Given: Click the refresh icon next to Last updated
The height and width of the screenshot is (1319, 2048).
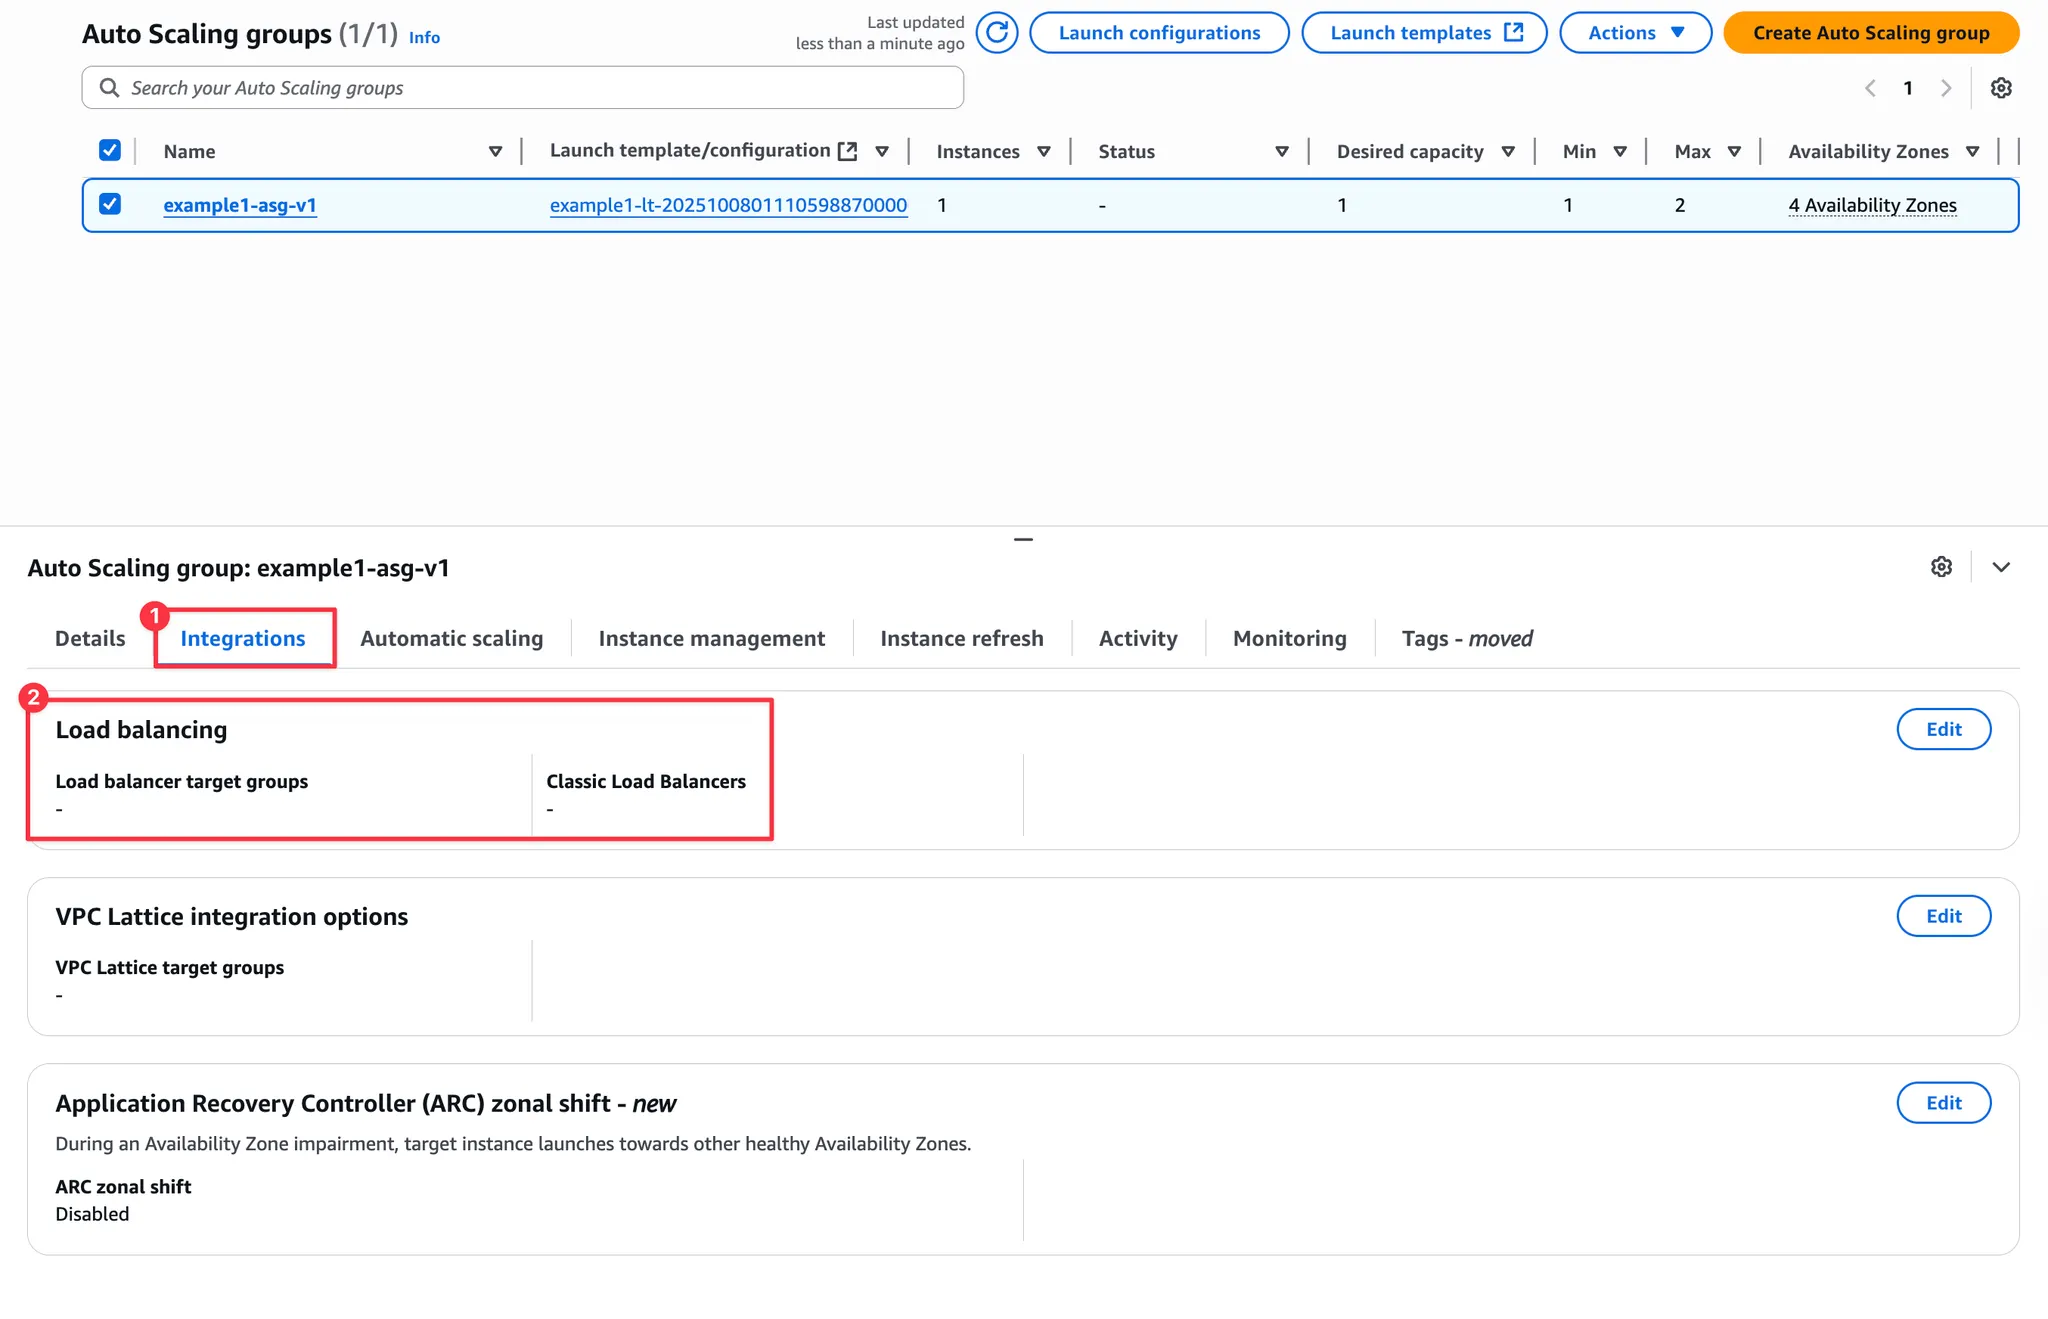Looking at the screenshot, I should coord(996,33).
